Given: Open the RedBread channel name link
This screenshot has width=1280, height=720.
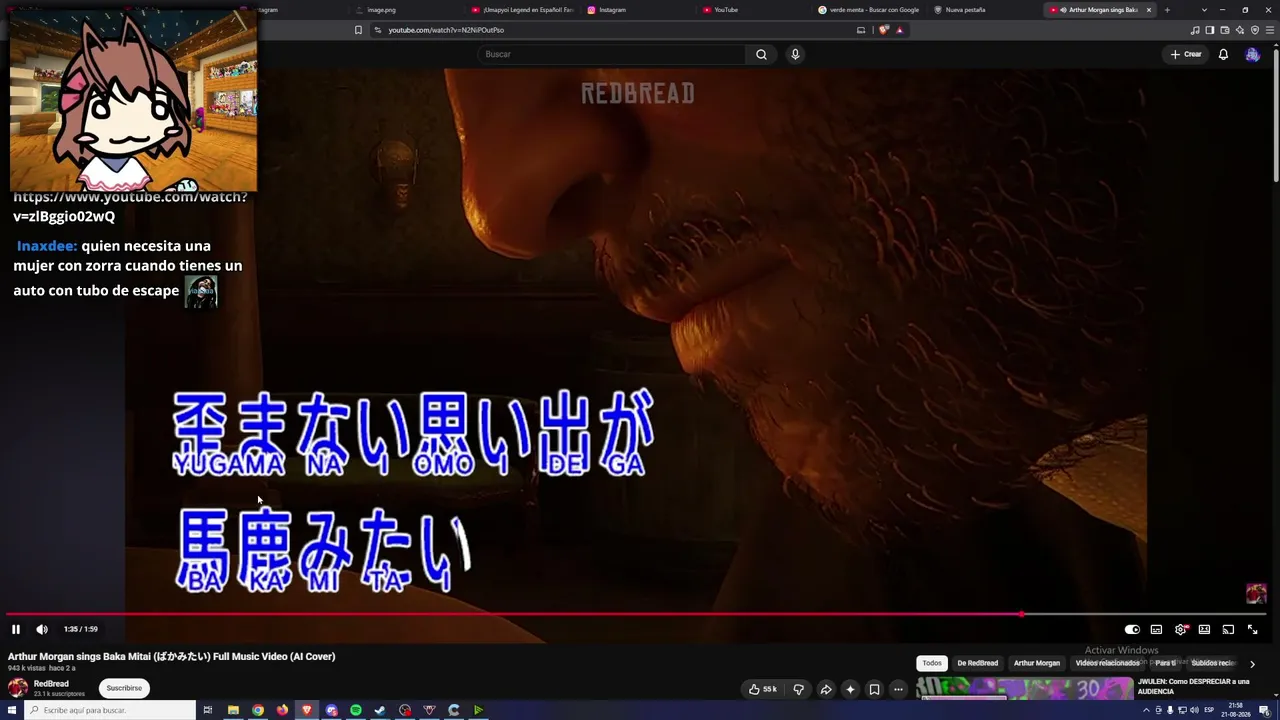Looking at the screenshot, I should [x=51, y=684].
